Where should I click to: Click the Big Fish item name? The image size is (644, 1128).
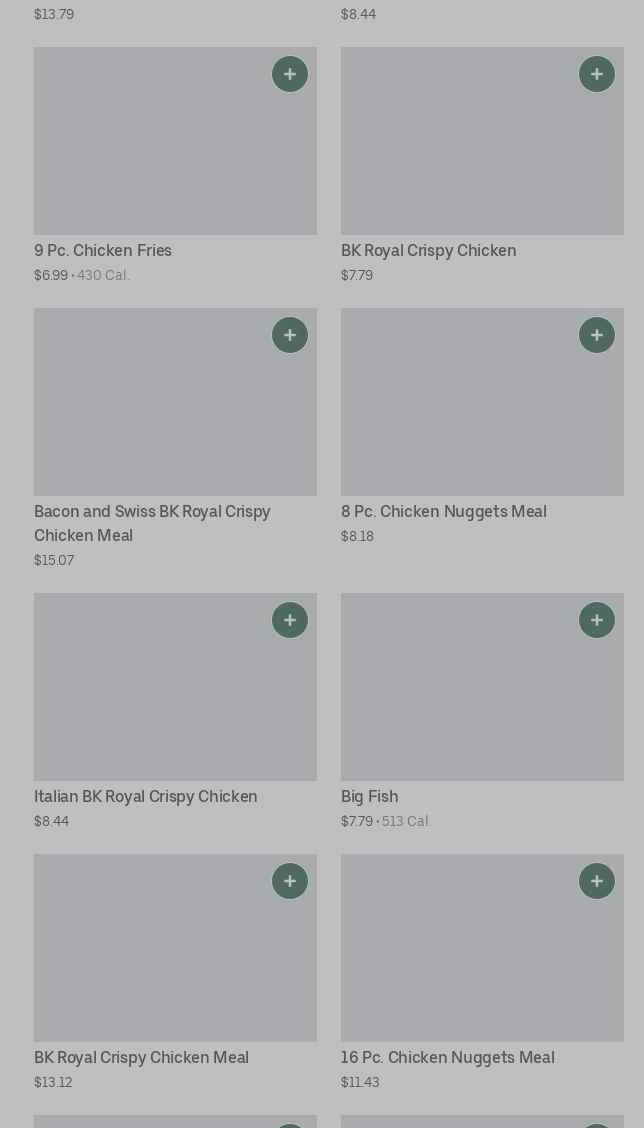coord(369,797)
